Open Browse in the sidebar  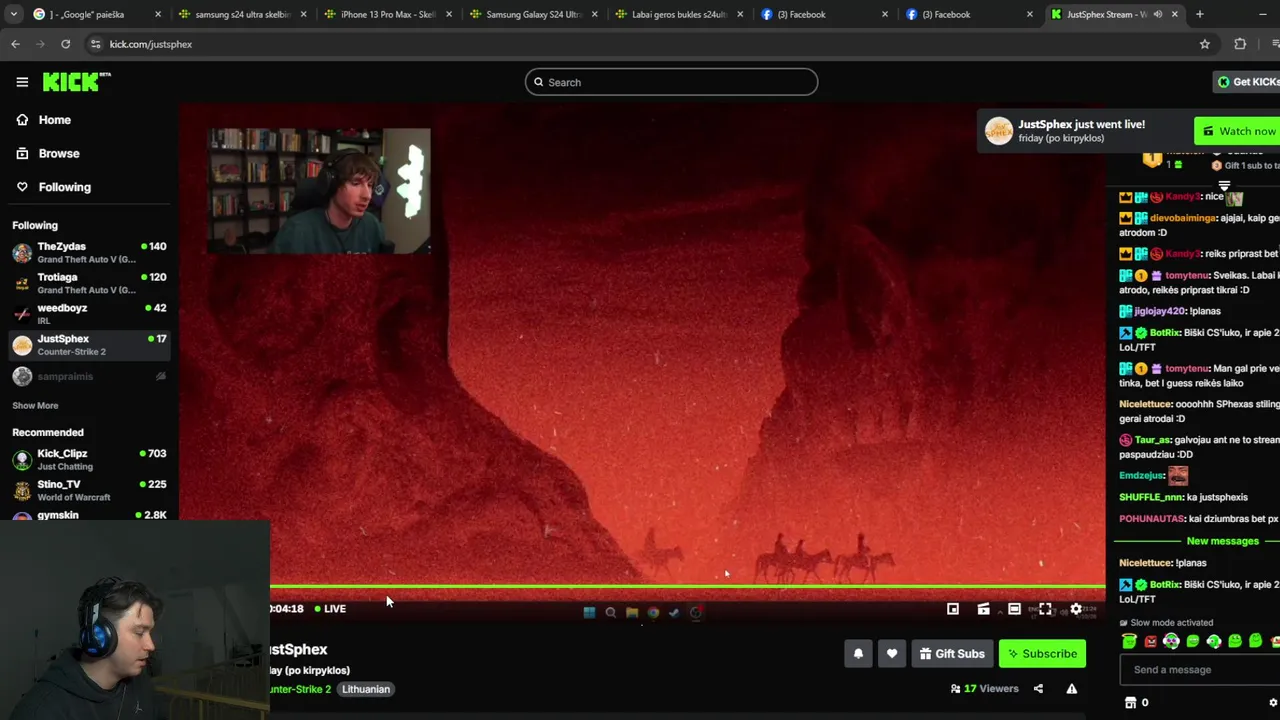click(x=58, y=153)
